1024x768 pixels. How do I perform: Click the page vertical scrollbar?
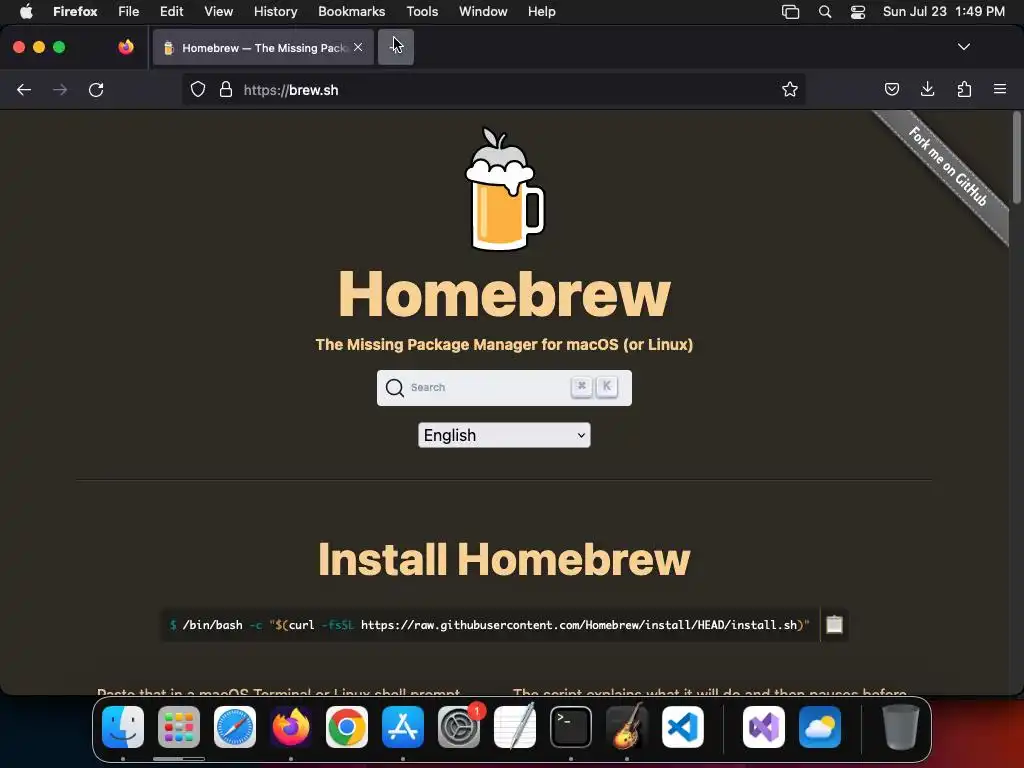[x=1016, y=157]
